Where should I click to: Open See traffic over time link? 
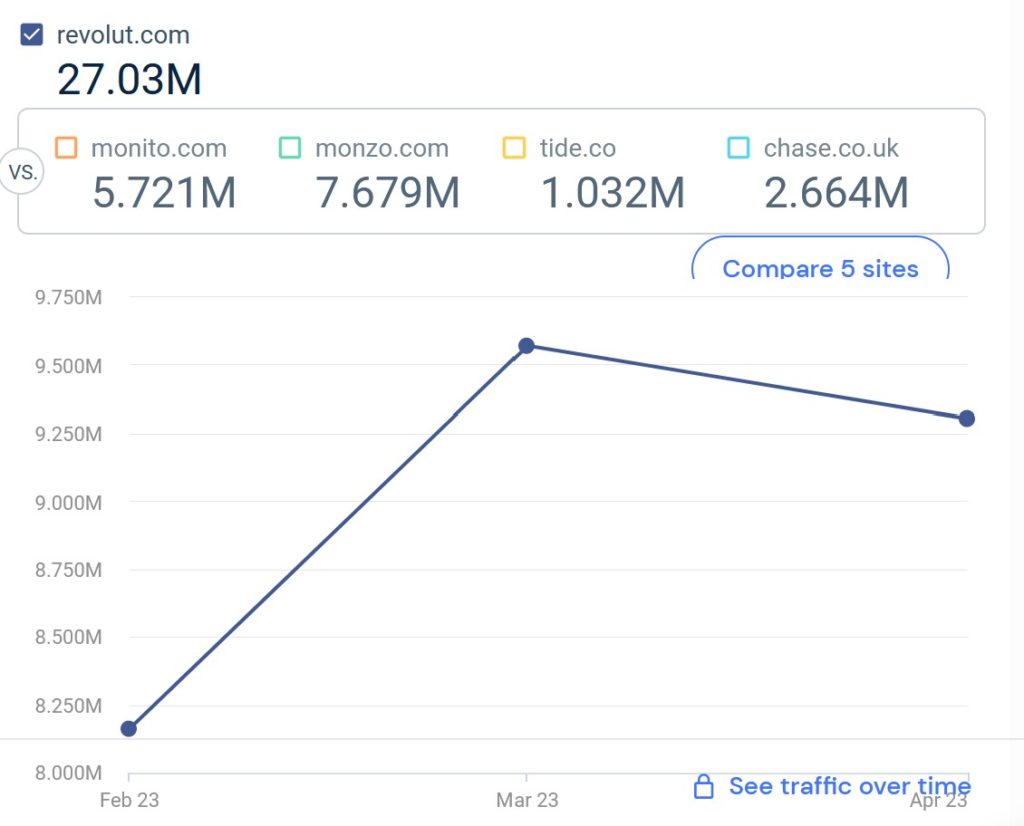tap(850, 786)
